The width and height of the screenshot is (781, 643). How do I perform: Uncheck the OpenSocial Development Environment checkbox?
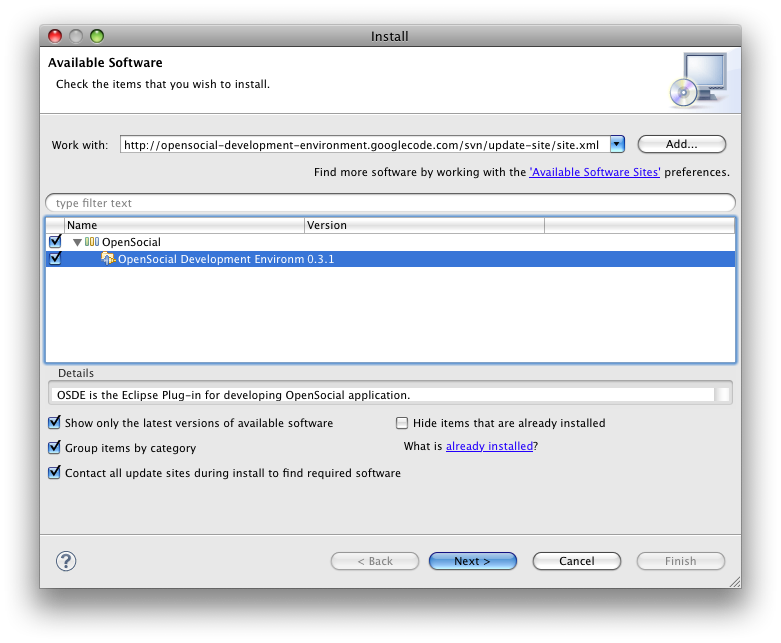55,258
